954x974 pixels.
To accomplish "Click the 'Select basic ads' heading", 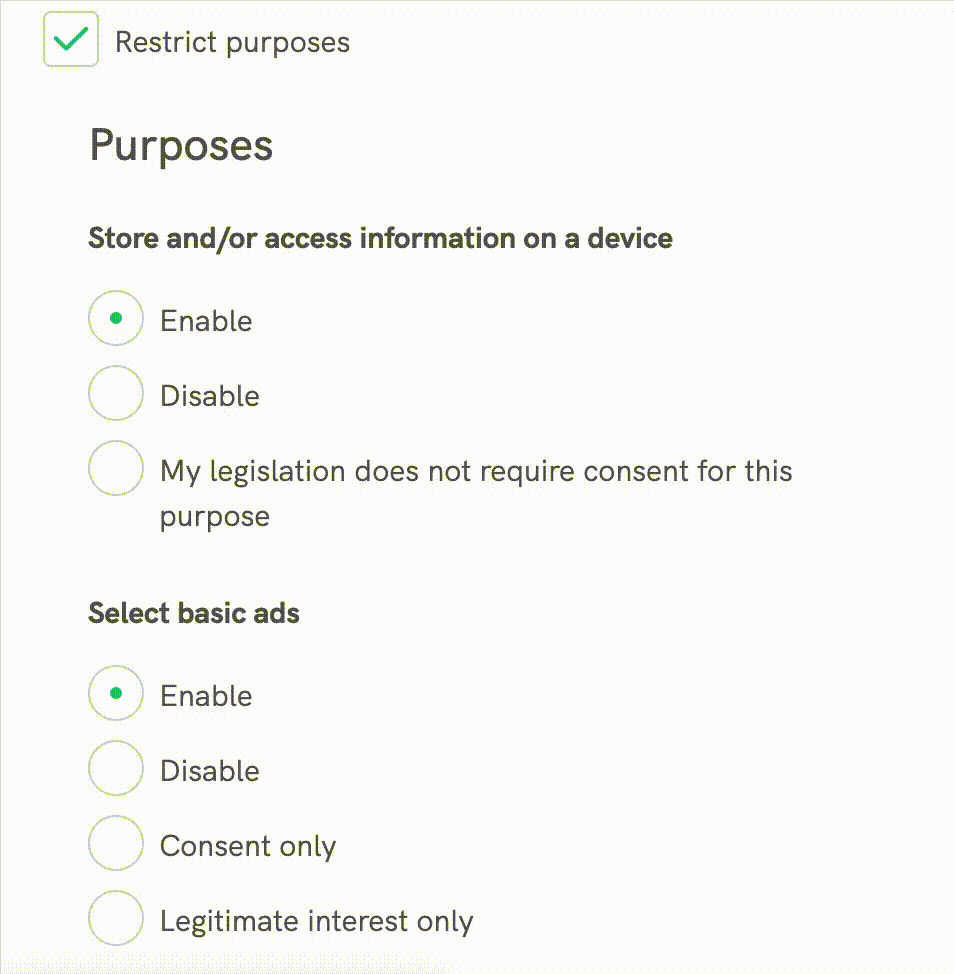I will 194,613.
